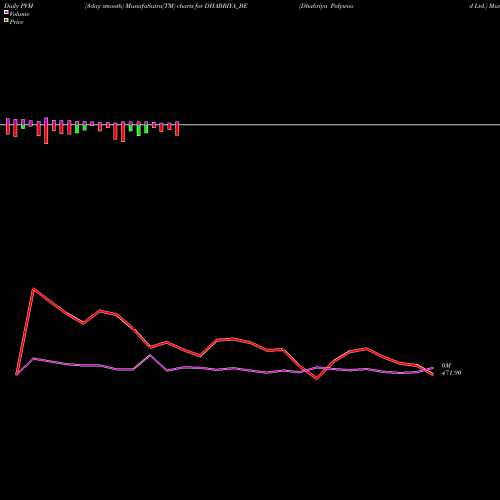Image resolution: width=500 pixels, height=500 pixels.
Task: Click the Dhabriya Polywood company name text
Action: tap(326, 6)
